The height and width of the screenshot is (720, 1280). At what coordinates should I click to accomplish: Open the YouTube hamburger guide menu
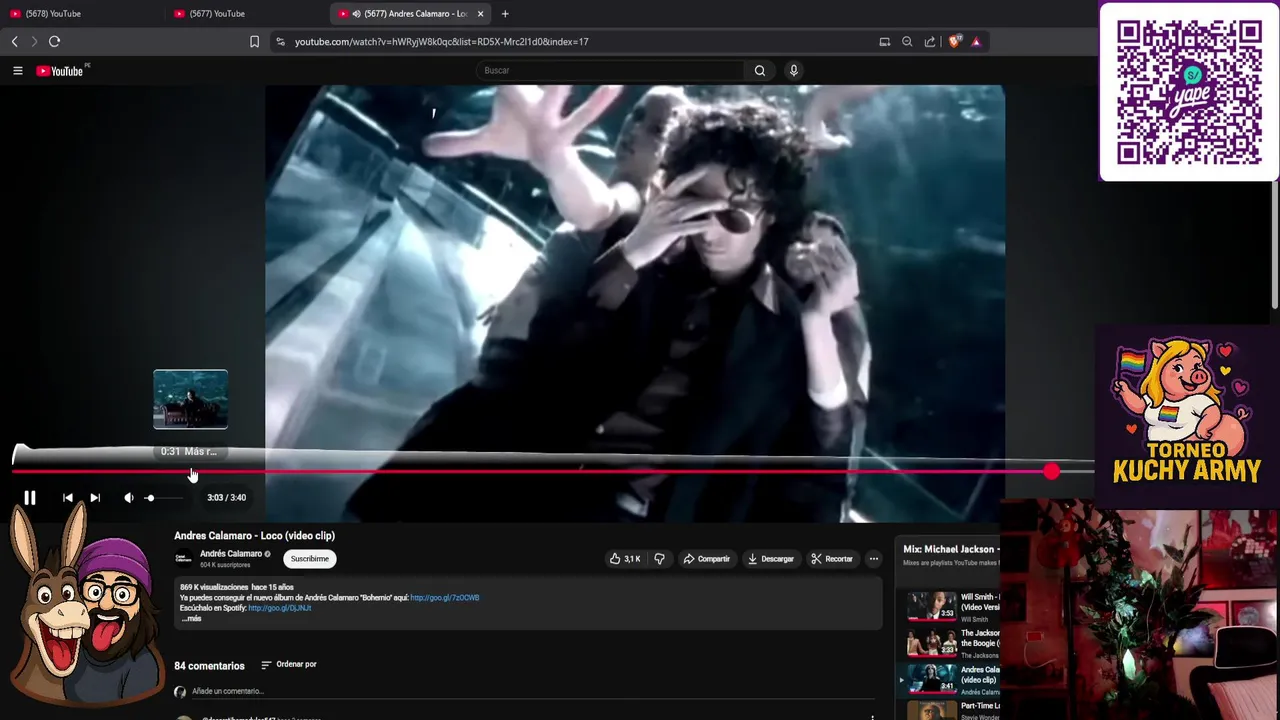pyautogui.click(x=17, y=71)
